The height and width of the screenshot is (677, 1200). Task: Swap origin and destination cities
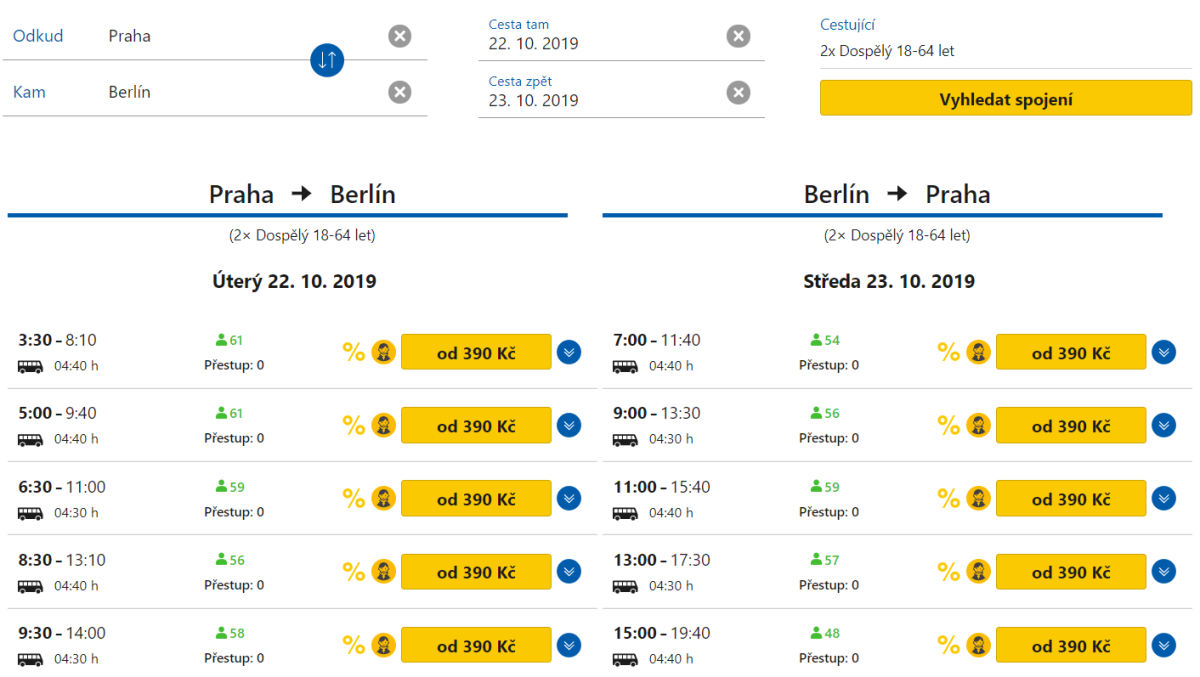coord(327,60)
